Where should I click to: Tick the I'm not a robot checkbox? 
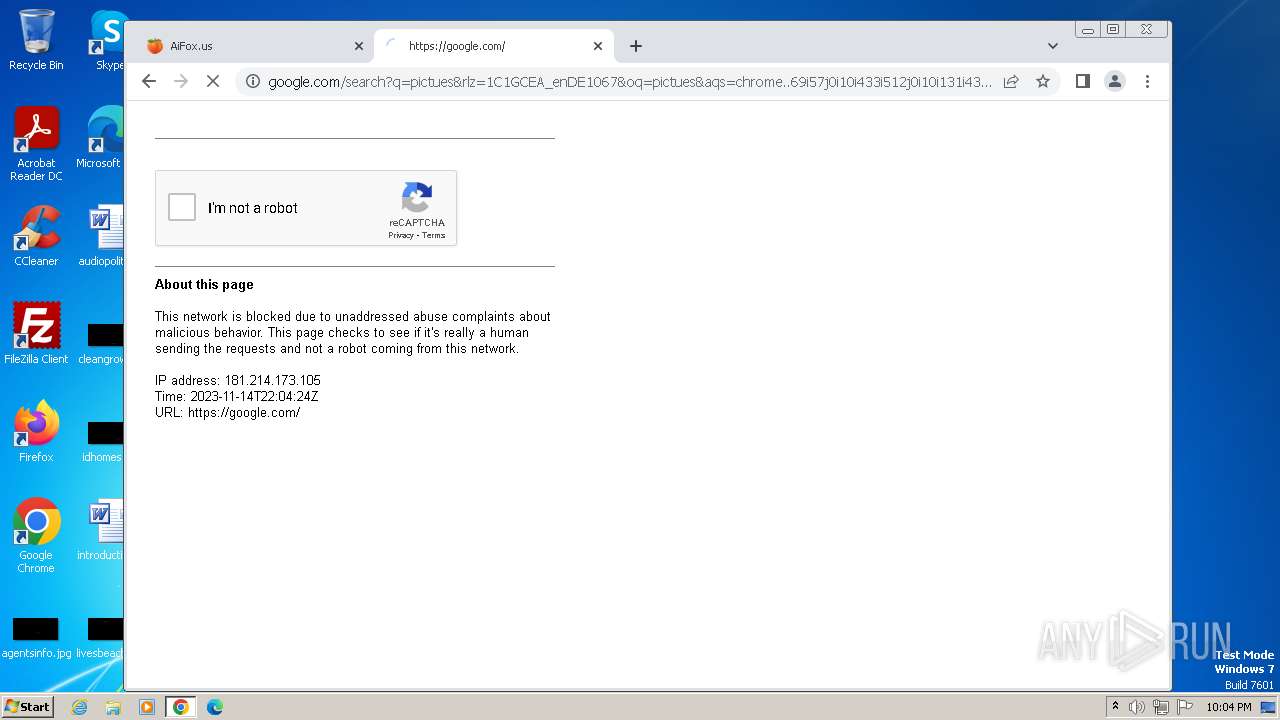tap(182, 207)
